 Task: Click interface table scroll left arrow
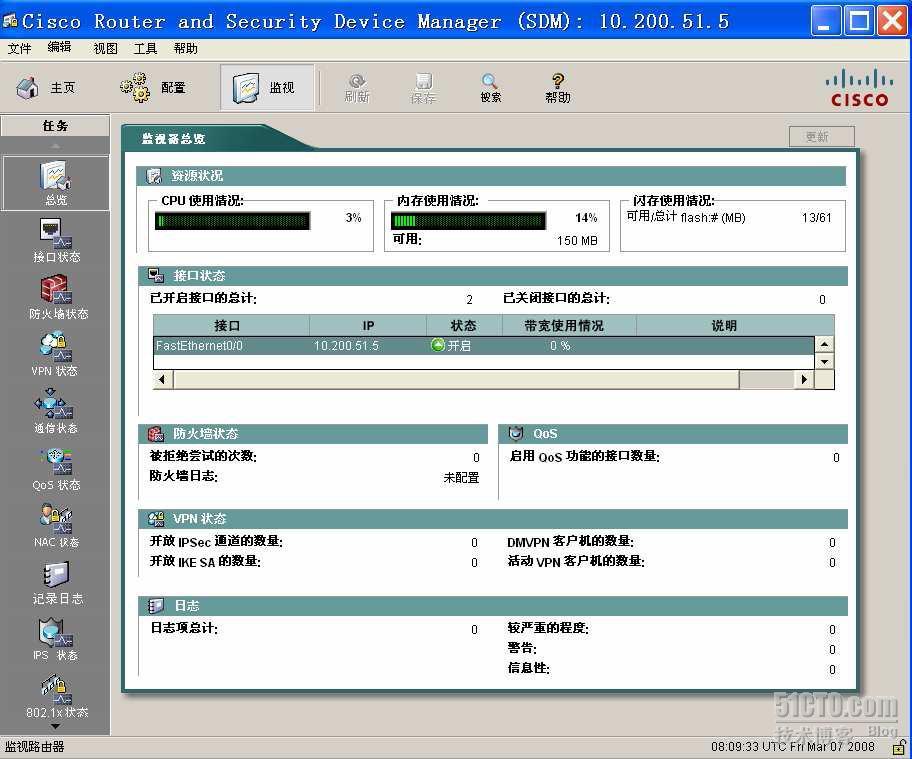162,379
